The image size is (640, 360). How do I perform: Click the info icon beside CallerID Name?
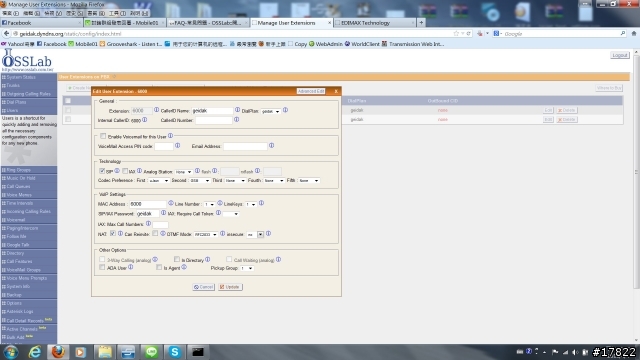[237, 110]
